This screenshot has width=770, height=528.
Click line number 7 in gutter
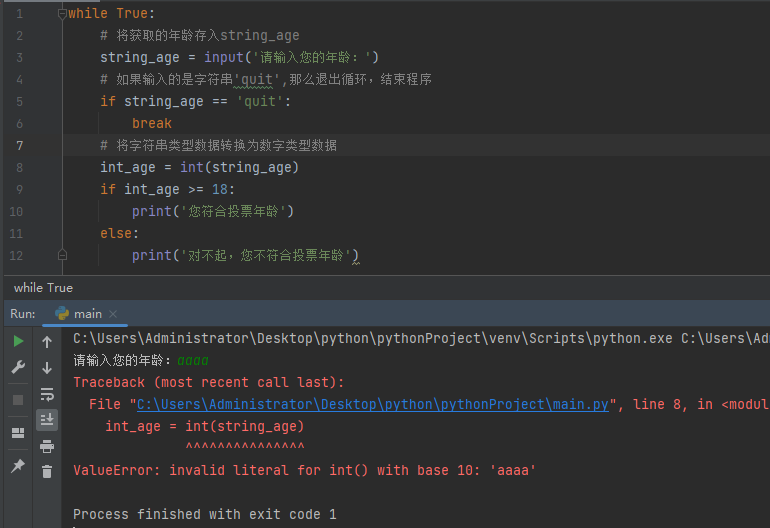[20, 145]
